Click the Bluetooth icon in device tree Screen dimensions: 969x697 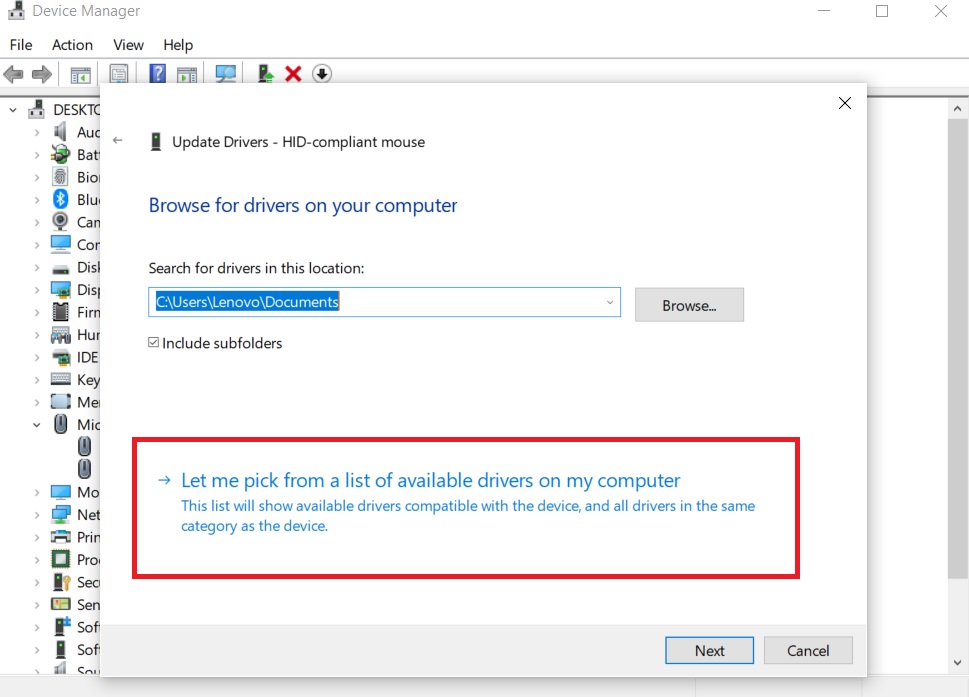click(61, 200)
